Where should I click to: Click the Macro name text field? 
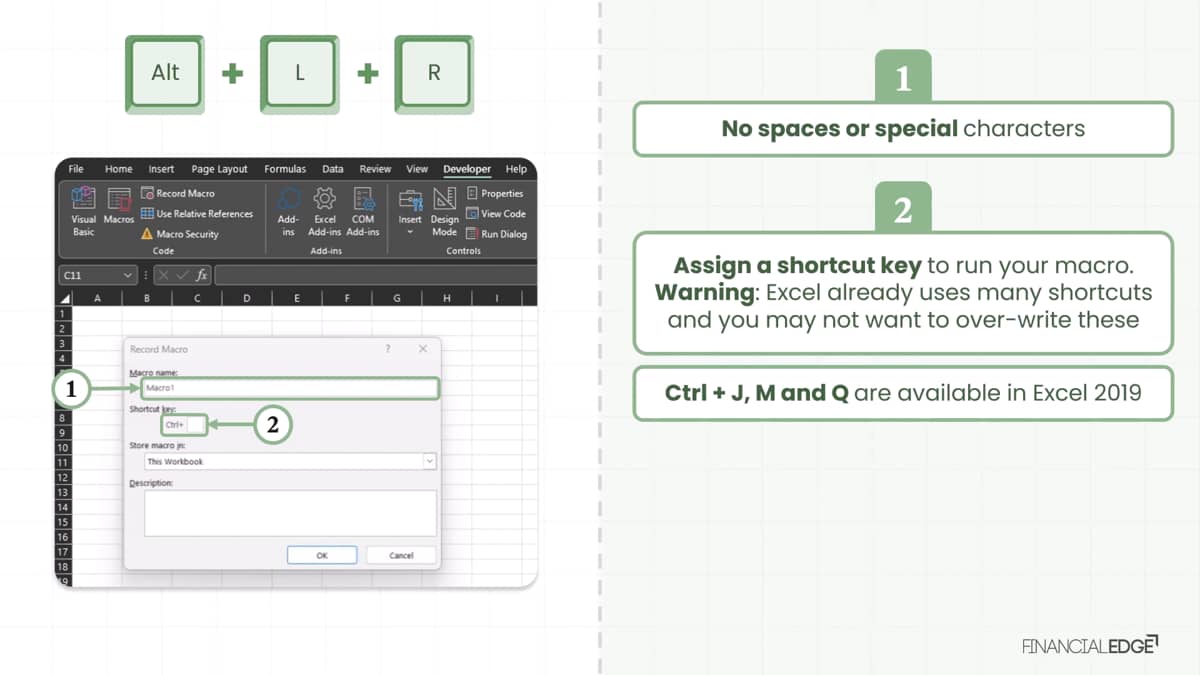click(x=288, y=388)
